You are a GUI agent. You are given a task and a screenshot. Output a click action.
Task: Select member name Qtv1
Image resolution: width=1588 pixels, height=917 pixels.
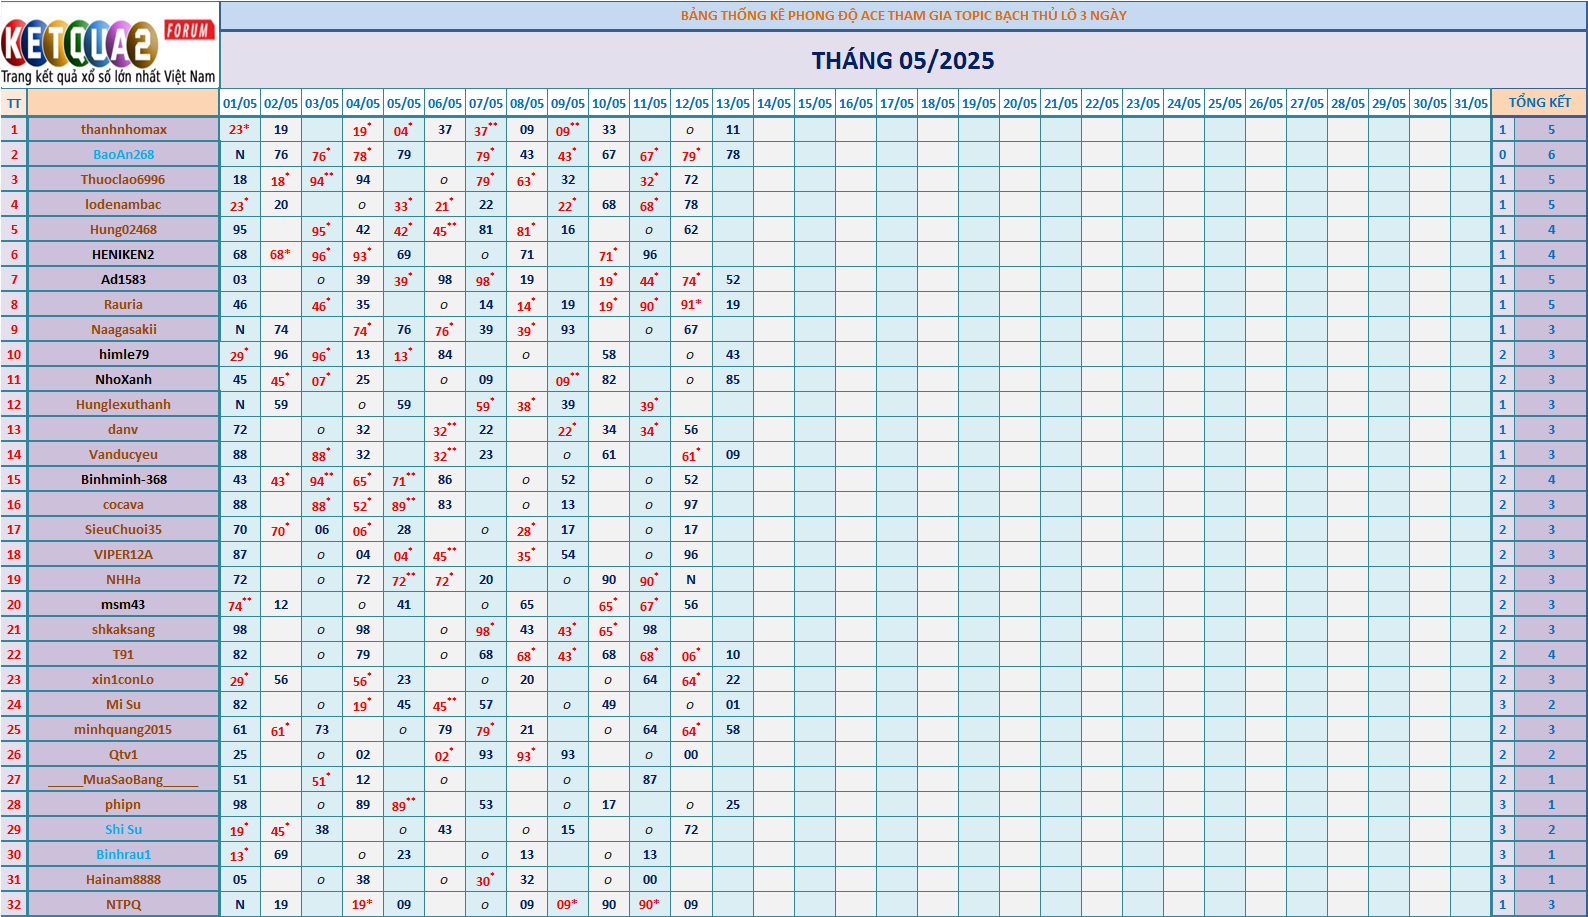pos(123,754)
